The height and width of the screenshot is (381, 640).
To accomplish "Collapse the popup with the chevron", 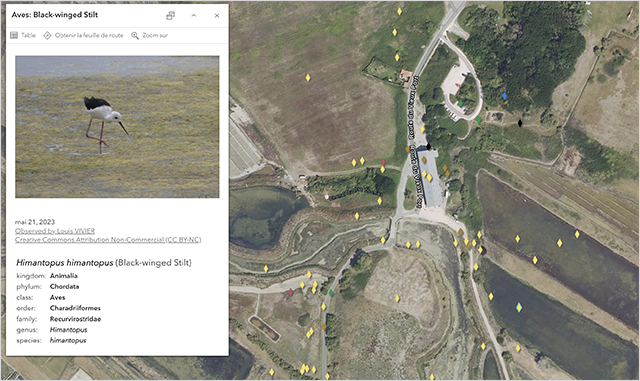I will (x=194, y=16).
